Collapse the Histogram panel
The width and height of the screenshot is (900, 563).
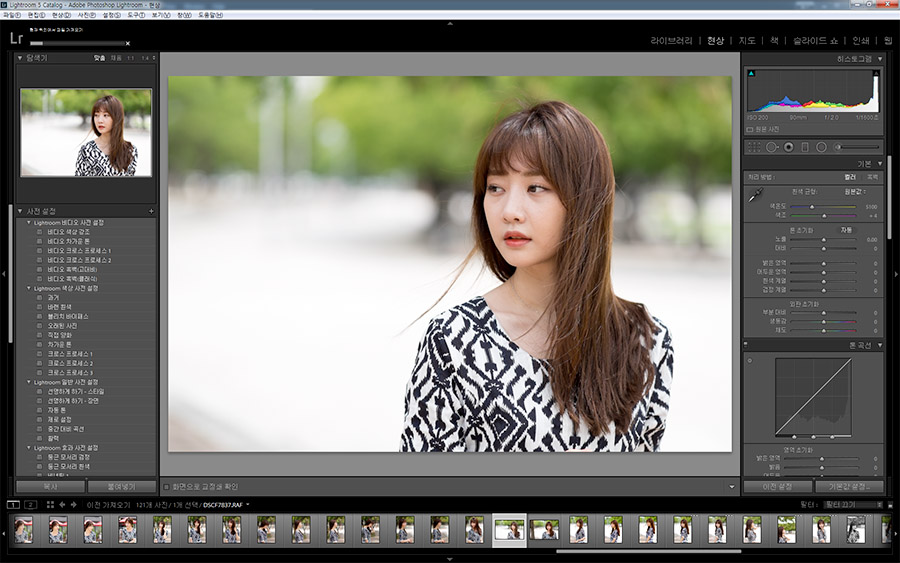880,59
